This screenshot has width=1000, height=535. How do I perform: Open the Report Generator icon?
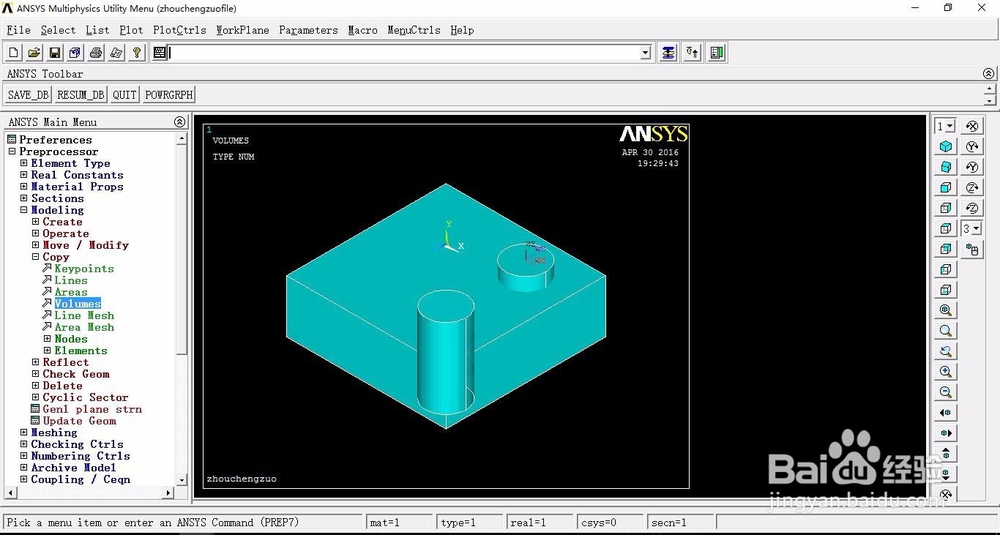tap(116, 53)
